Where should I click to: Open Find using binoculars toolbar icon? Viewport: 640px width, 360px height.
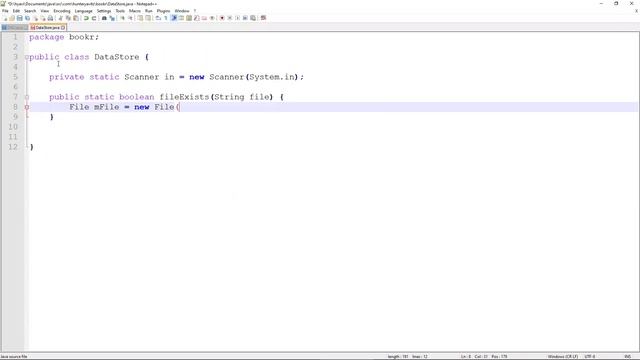pos(104,18)
